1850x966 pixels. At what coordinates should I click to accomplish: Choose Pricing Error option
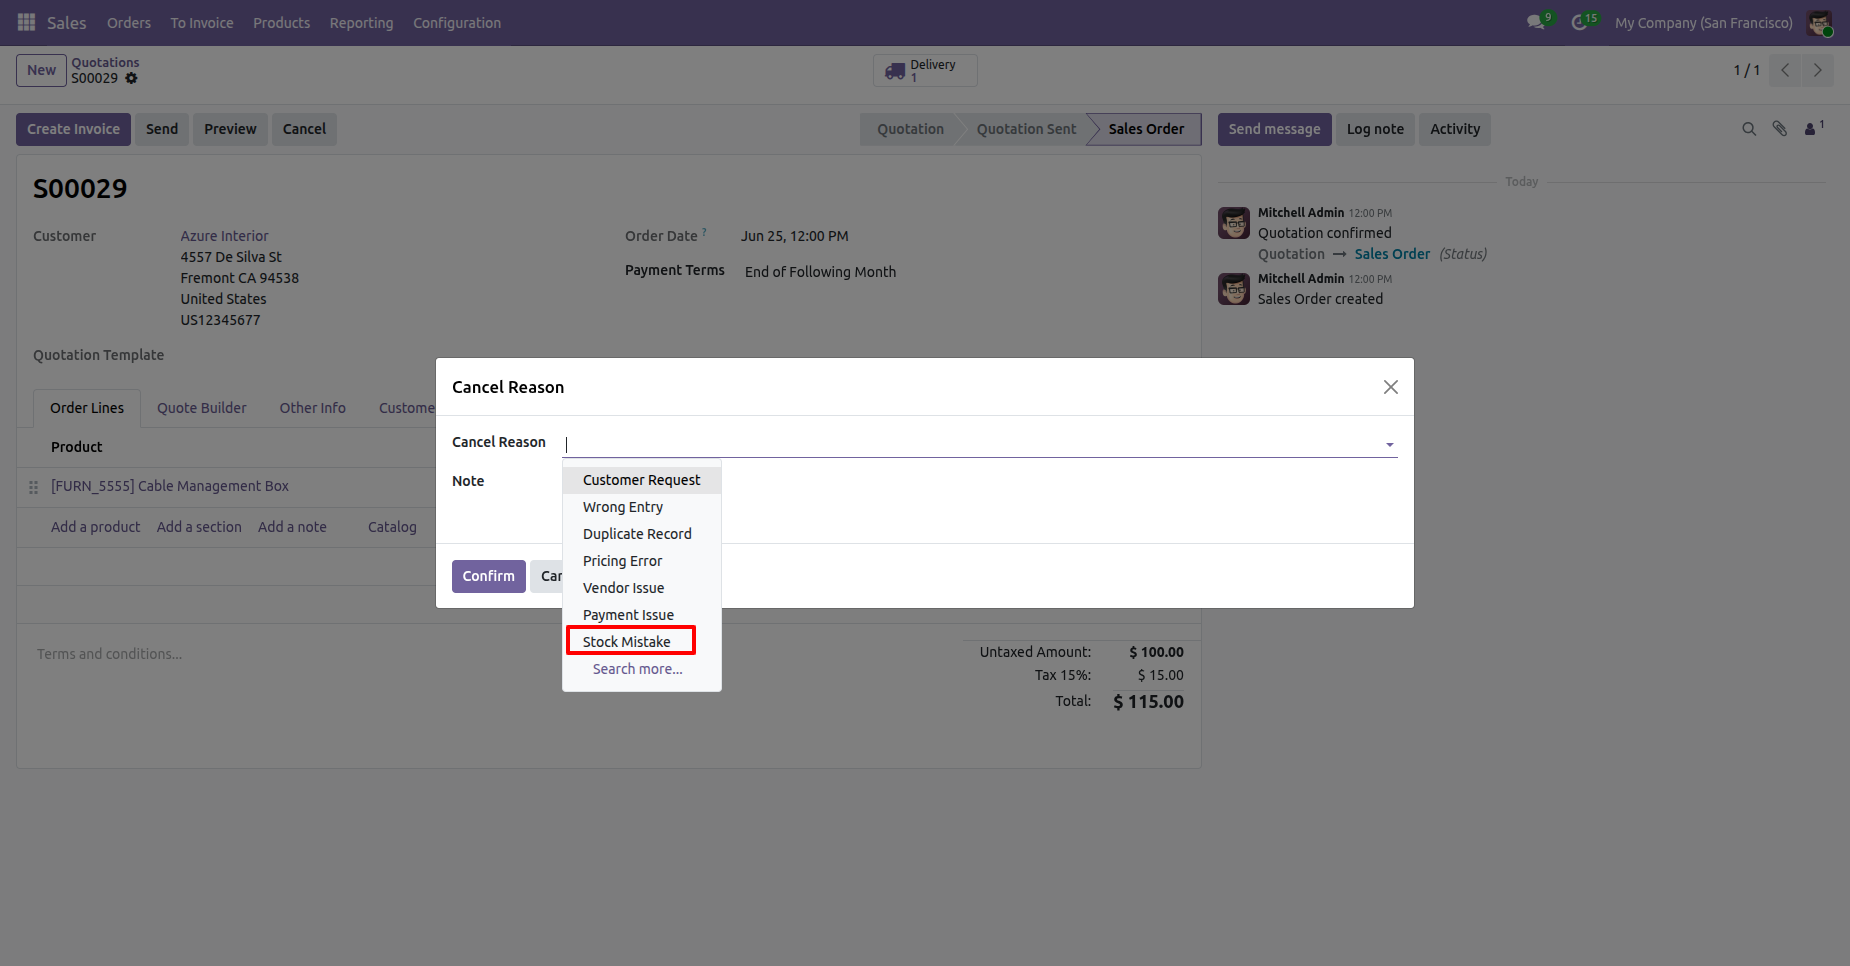click(x=642, y=561)
